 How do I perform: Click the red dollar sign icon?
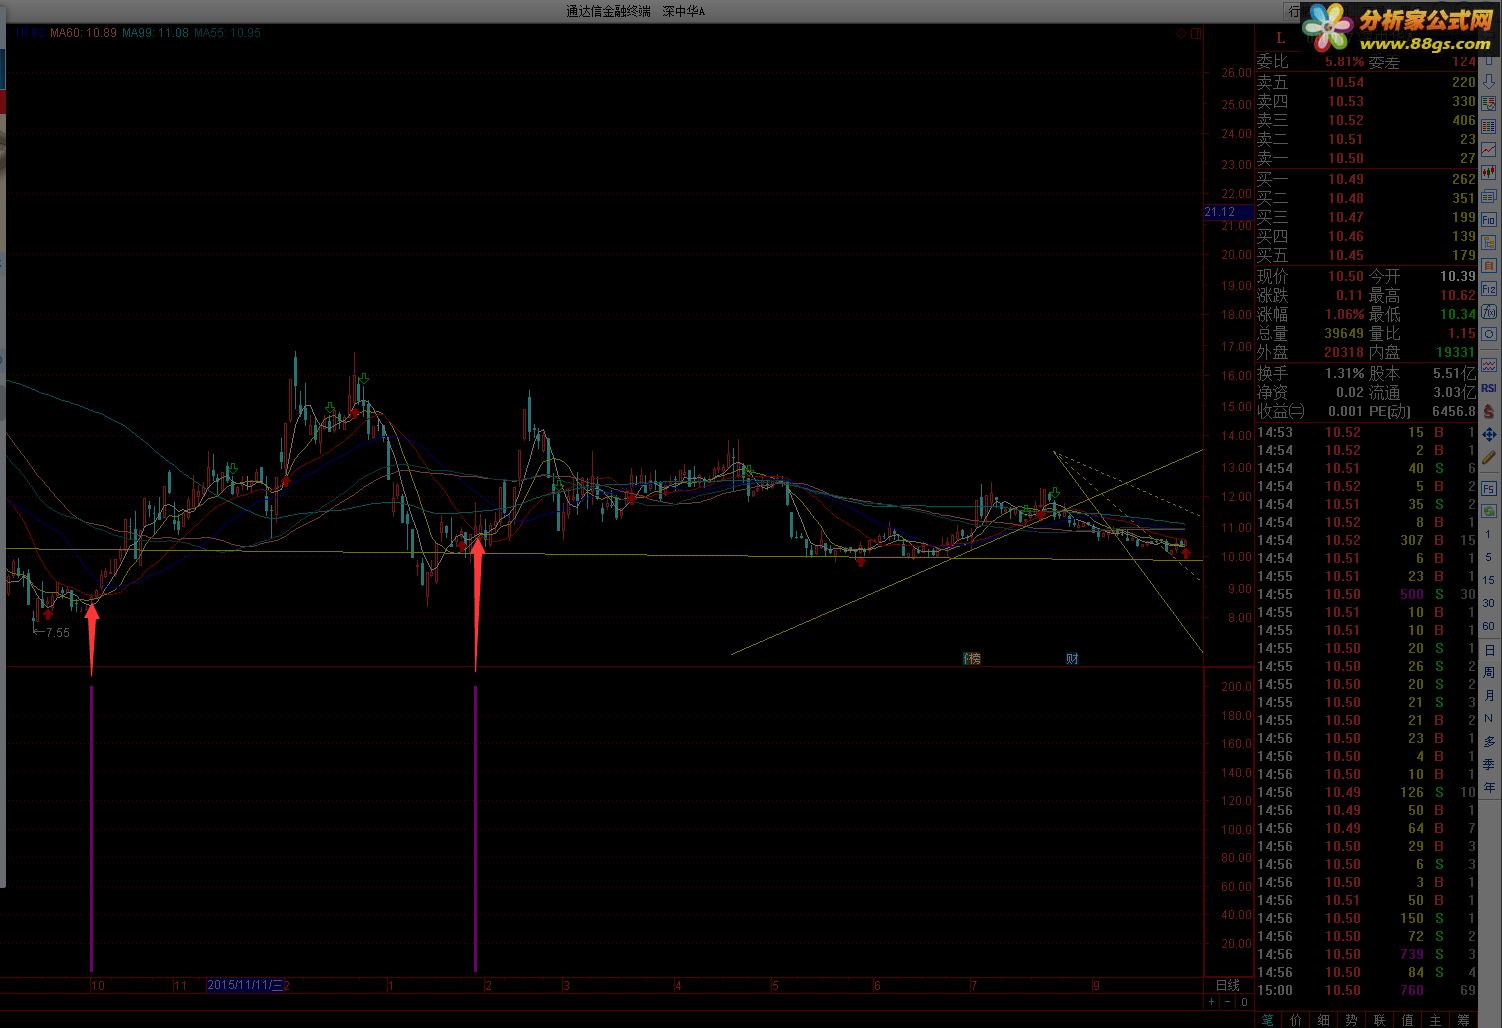(1489, 411)
